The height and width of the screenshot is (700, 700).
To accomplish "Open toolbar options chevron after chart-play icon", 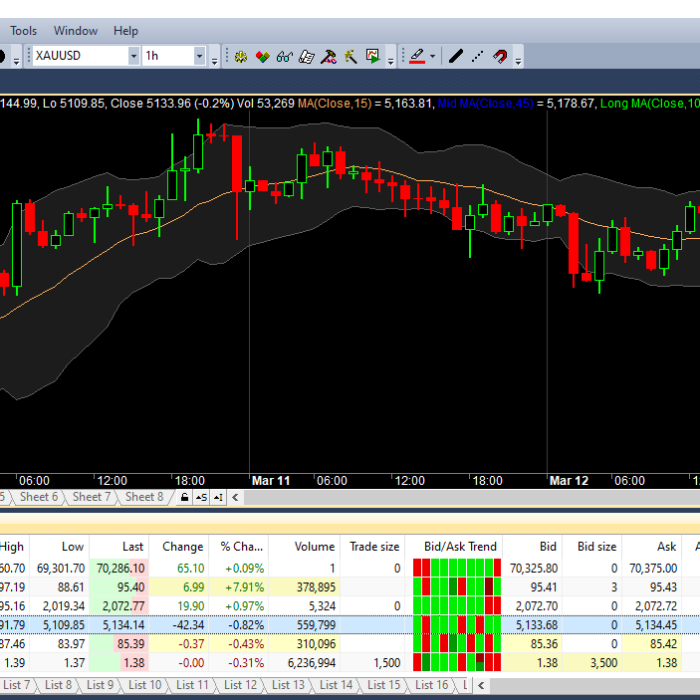I will (x=391, y=61).
